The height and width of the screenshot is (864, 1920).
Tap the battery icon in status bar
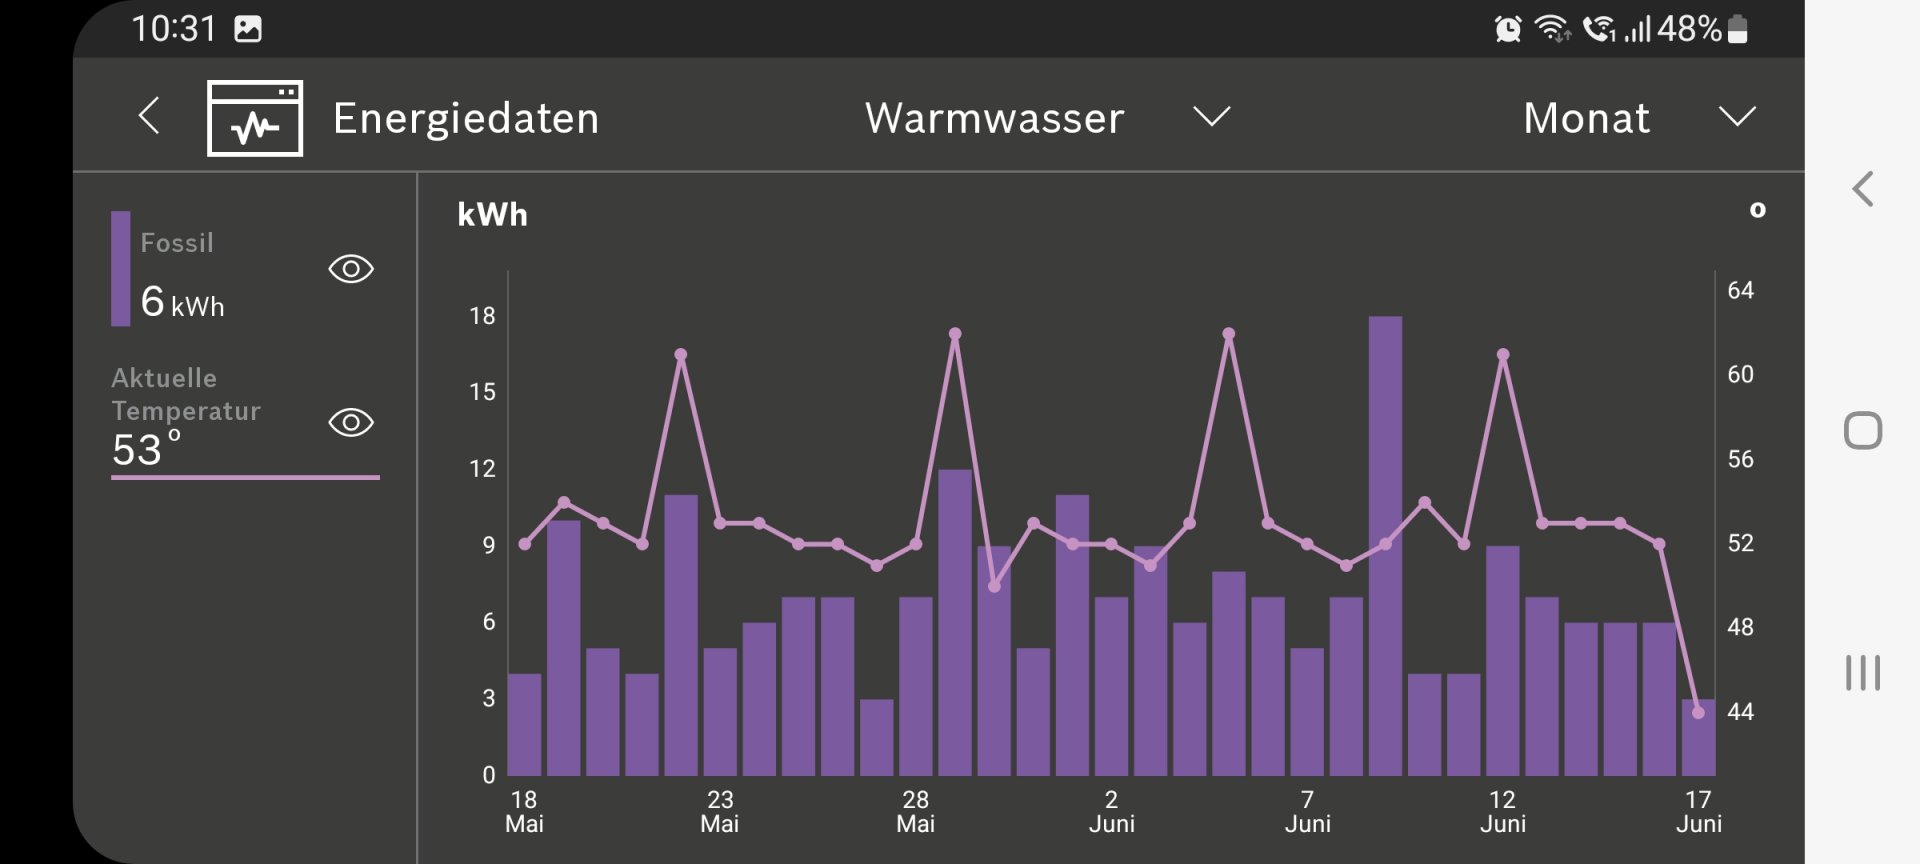click(x=1738, y=29)
